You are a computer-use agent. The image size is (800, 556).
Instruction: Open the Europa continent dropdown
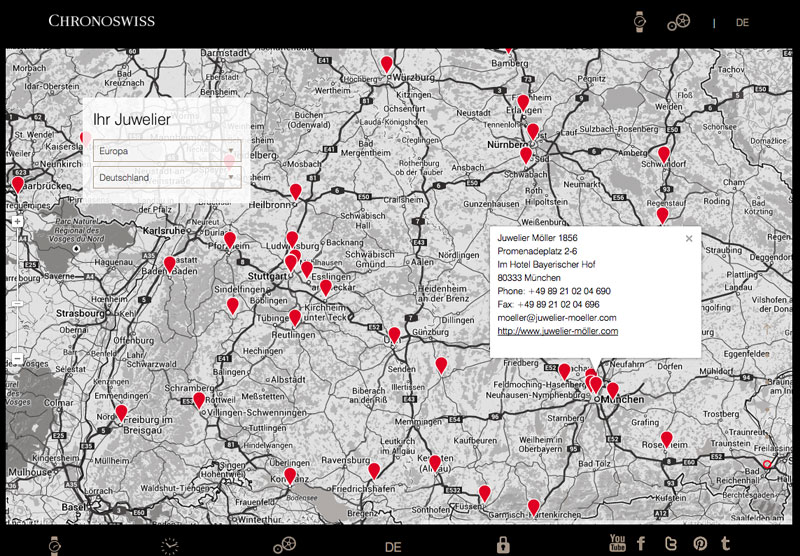point(167,151)
